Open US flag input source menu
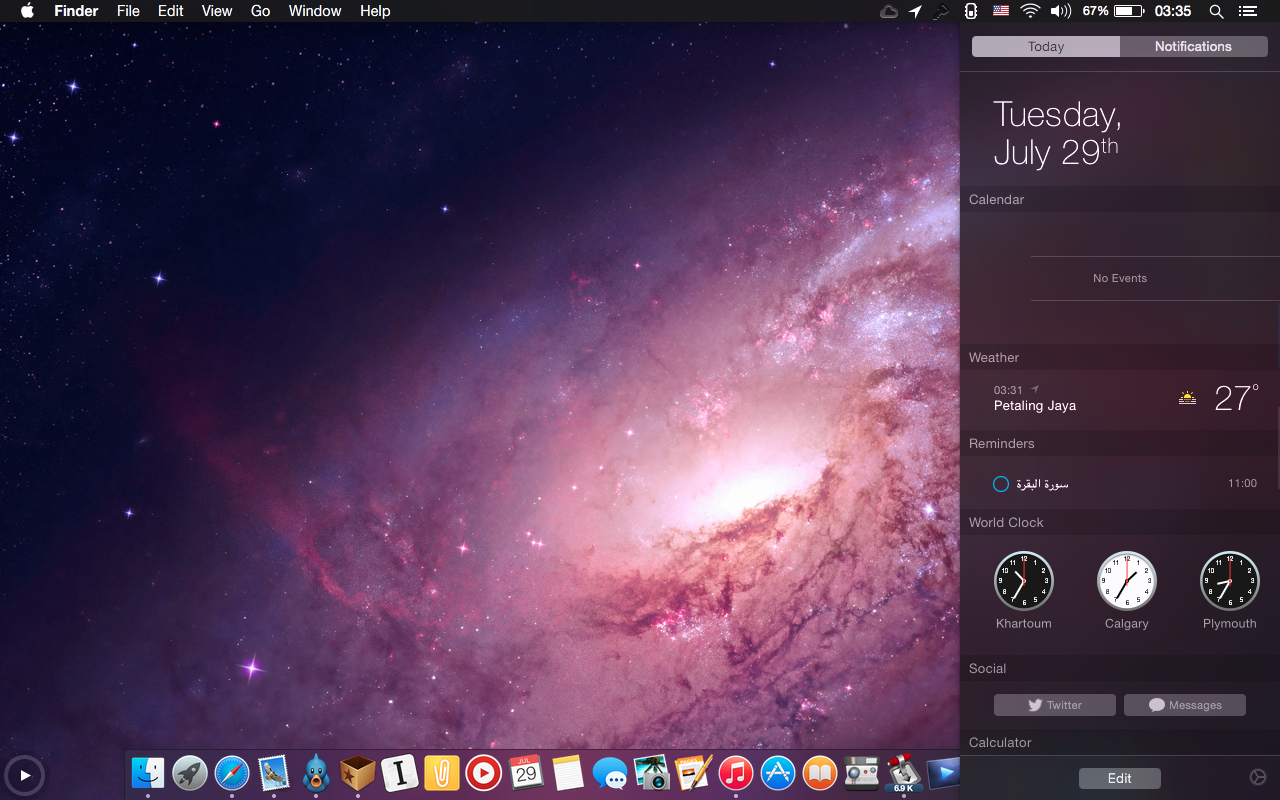Viewport: 1280px width, 800px height. click(1001, 11)
